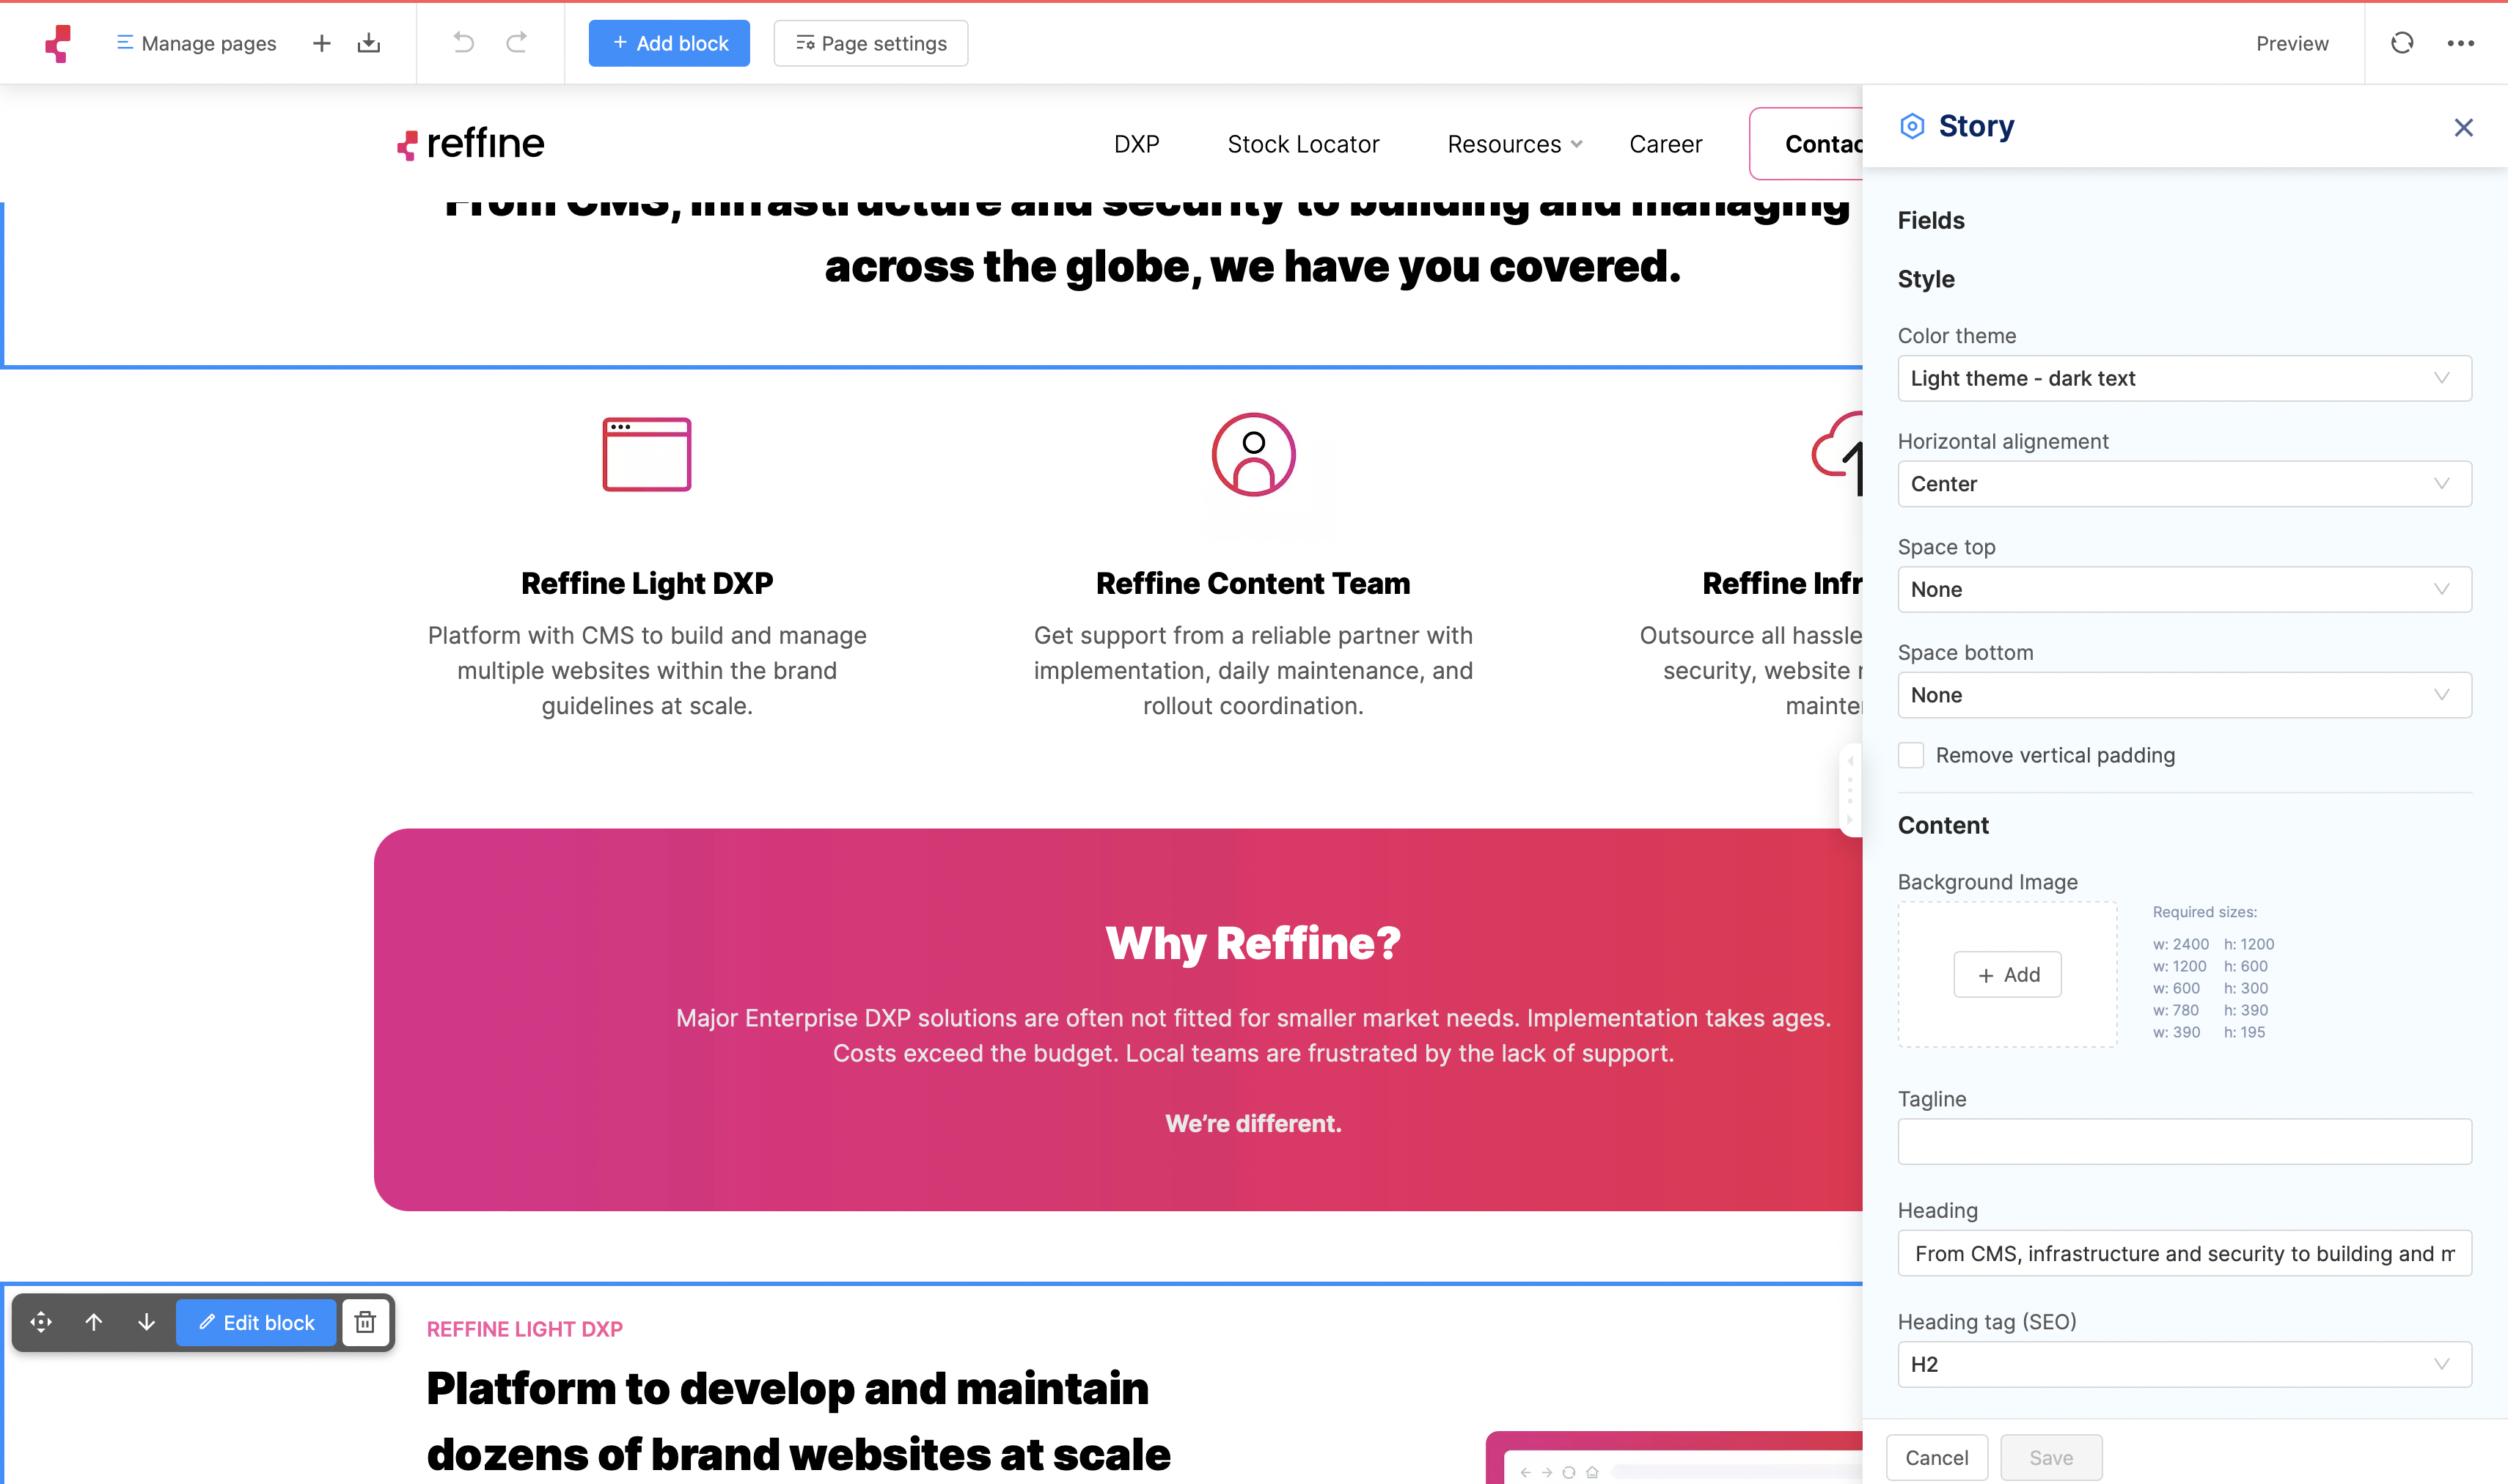The width and height of the screenshot is (2508, 1484).
Task: Move the block up with the arrow icon
Action: [94, 1322]
